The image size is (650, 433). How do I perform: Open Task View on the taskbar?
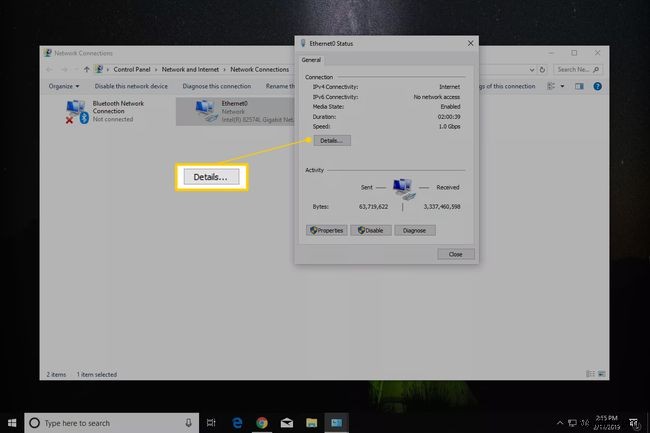tap(211, 423)
